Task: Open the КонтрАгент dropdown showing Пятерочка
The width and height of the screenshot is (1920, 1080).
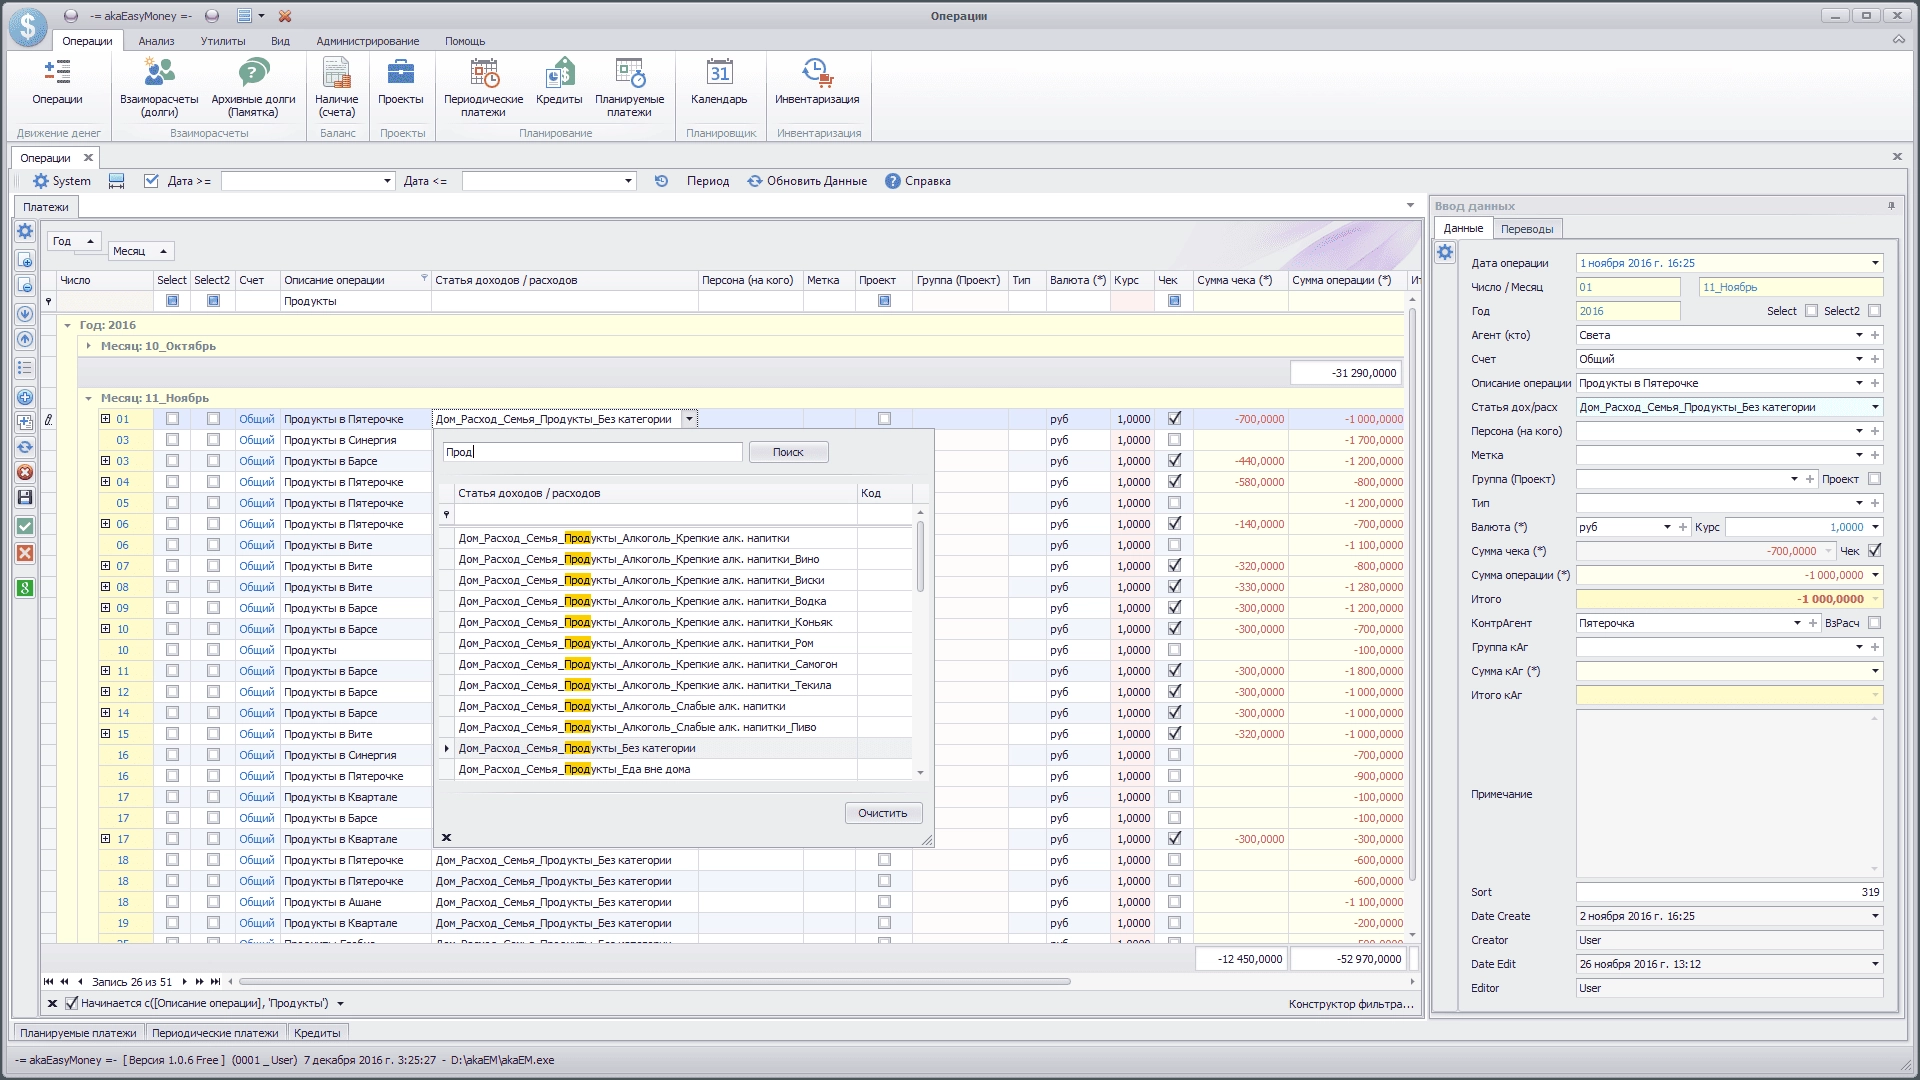Action: pyautogui.click(x=1797, y=623)
